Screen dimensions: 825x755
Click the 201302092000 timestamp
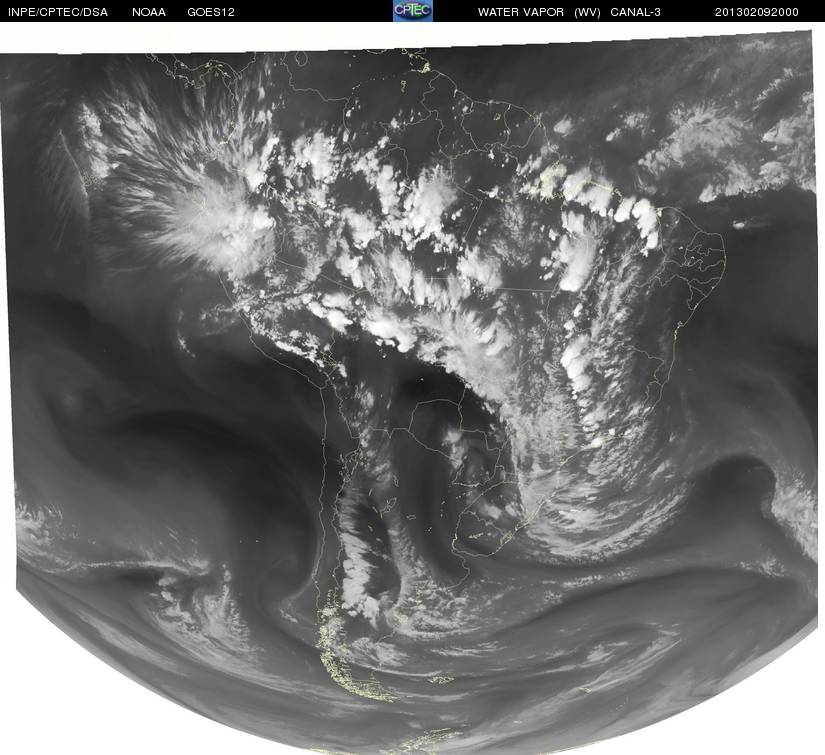pyautogui.click(x=756, y=12)
